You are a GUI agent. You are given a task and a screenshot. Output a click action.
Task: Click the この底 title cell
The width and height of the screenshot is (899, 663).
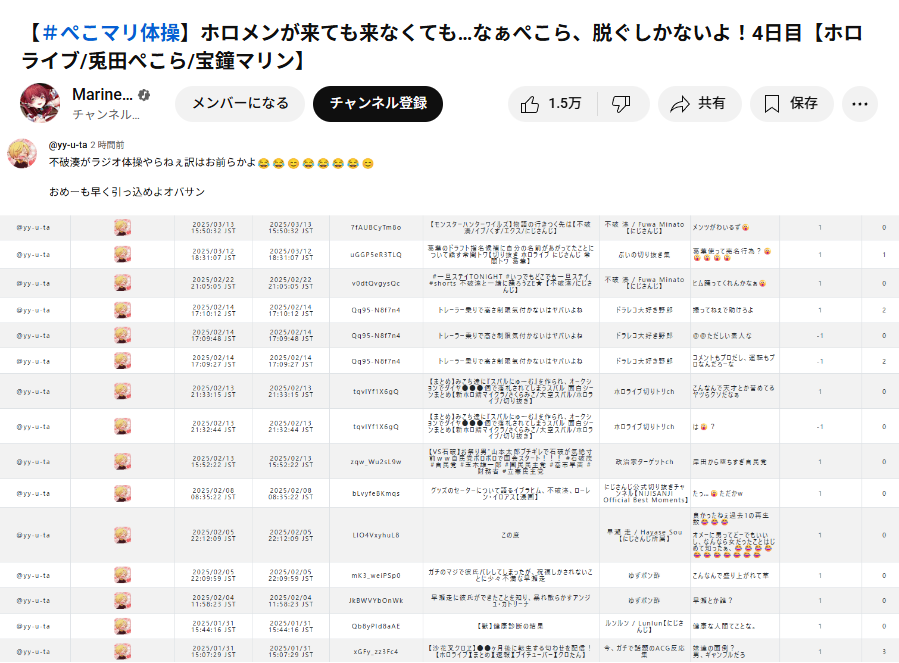pos(510,535)
